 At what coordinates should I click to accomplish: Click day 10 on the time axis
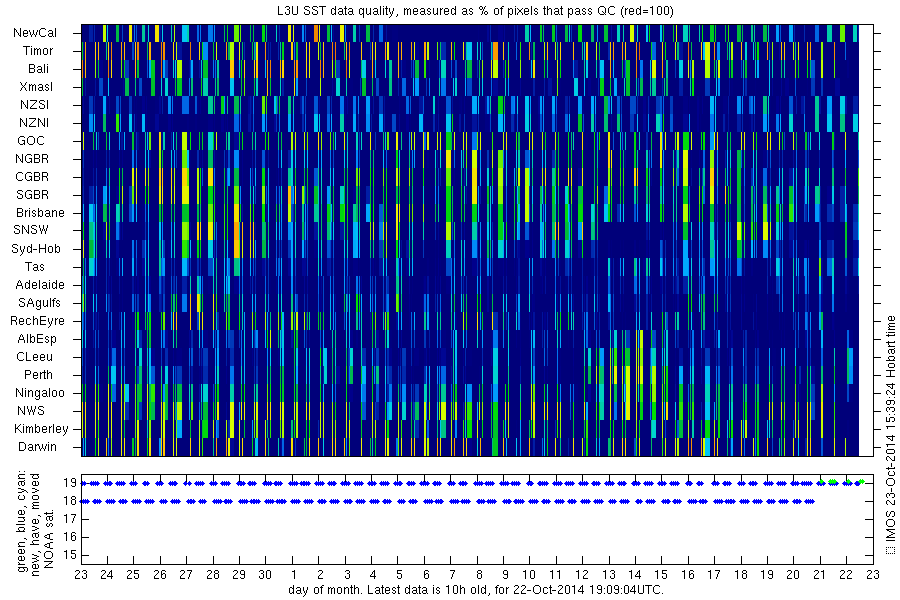point(529,575)
